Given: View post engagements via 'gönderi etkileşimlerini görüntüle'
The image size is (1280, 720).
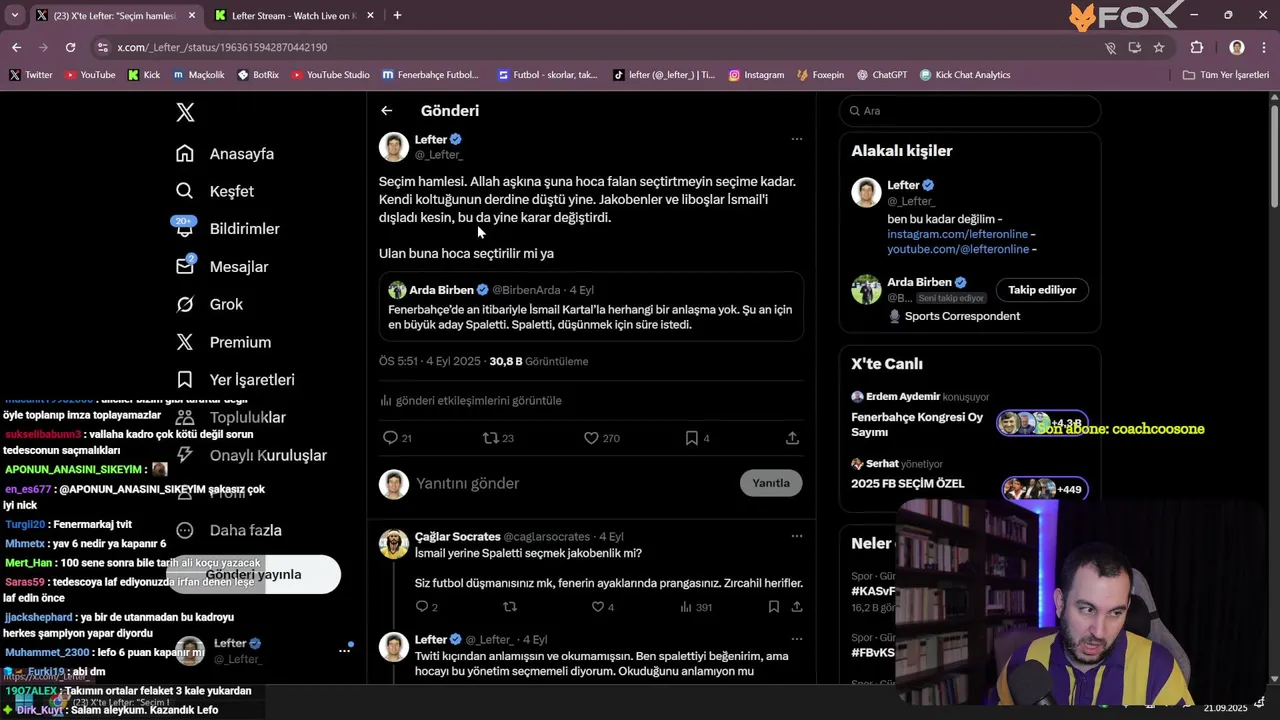Looking at the screenshot, I should tap(471, 400).
